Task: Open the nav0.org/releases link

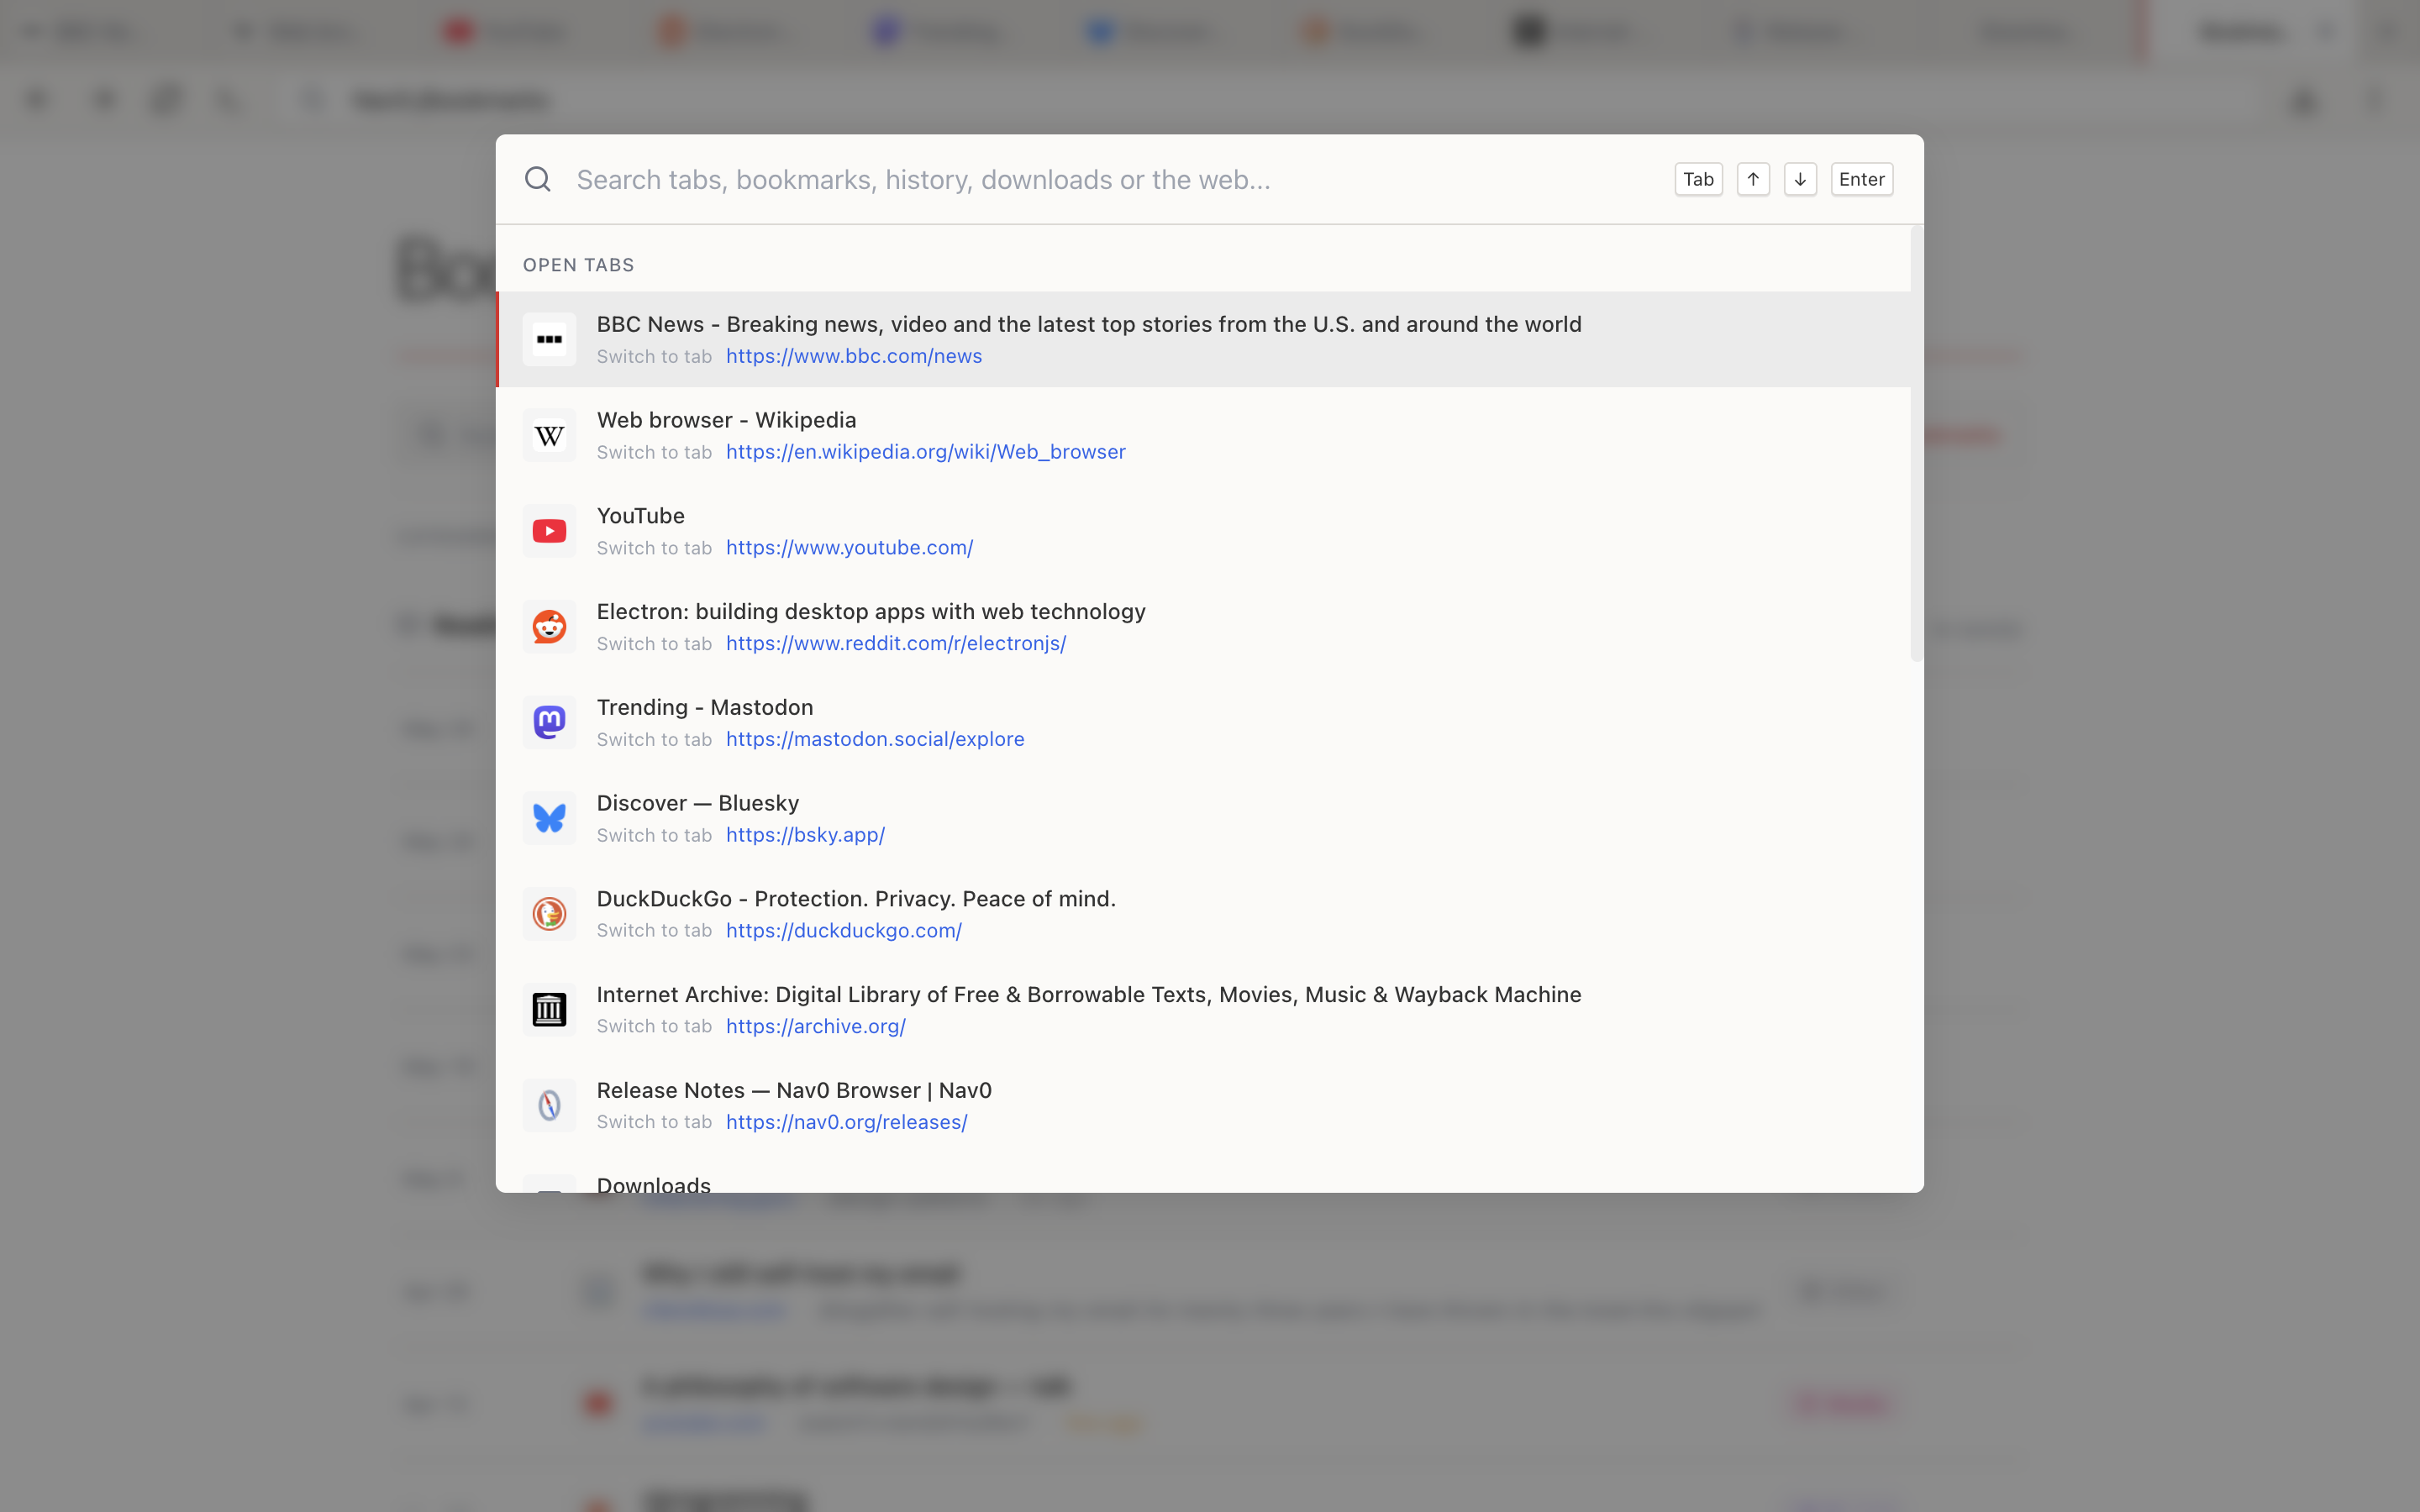Action: tap(846, 1122)
